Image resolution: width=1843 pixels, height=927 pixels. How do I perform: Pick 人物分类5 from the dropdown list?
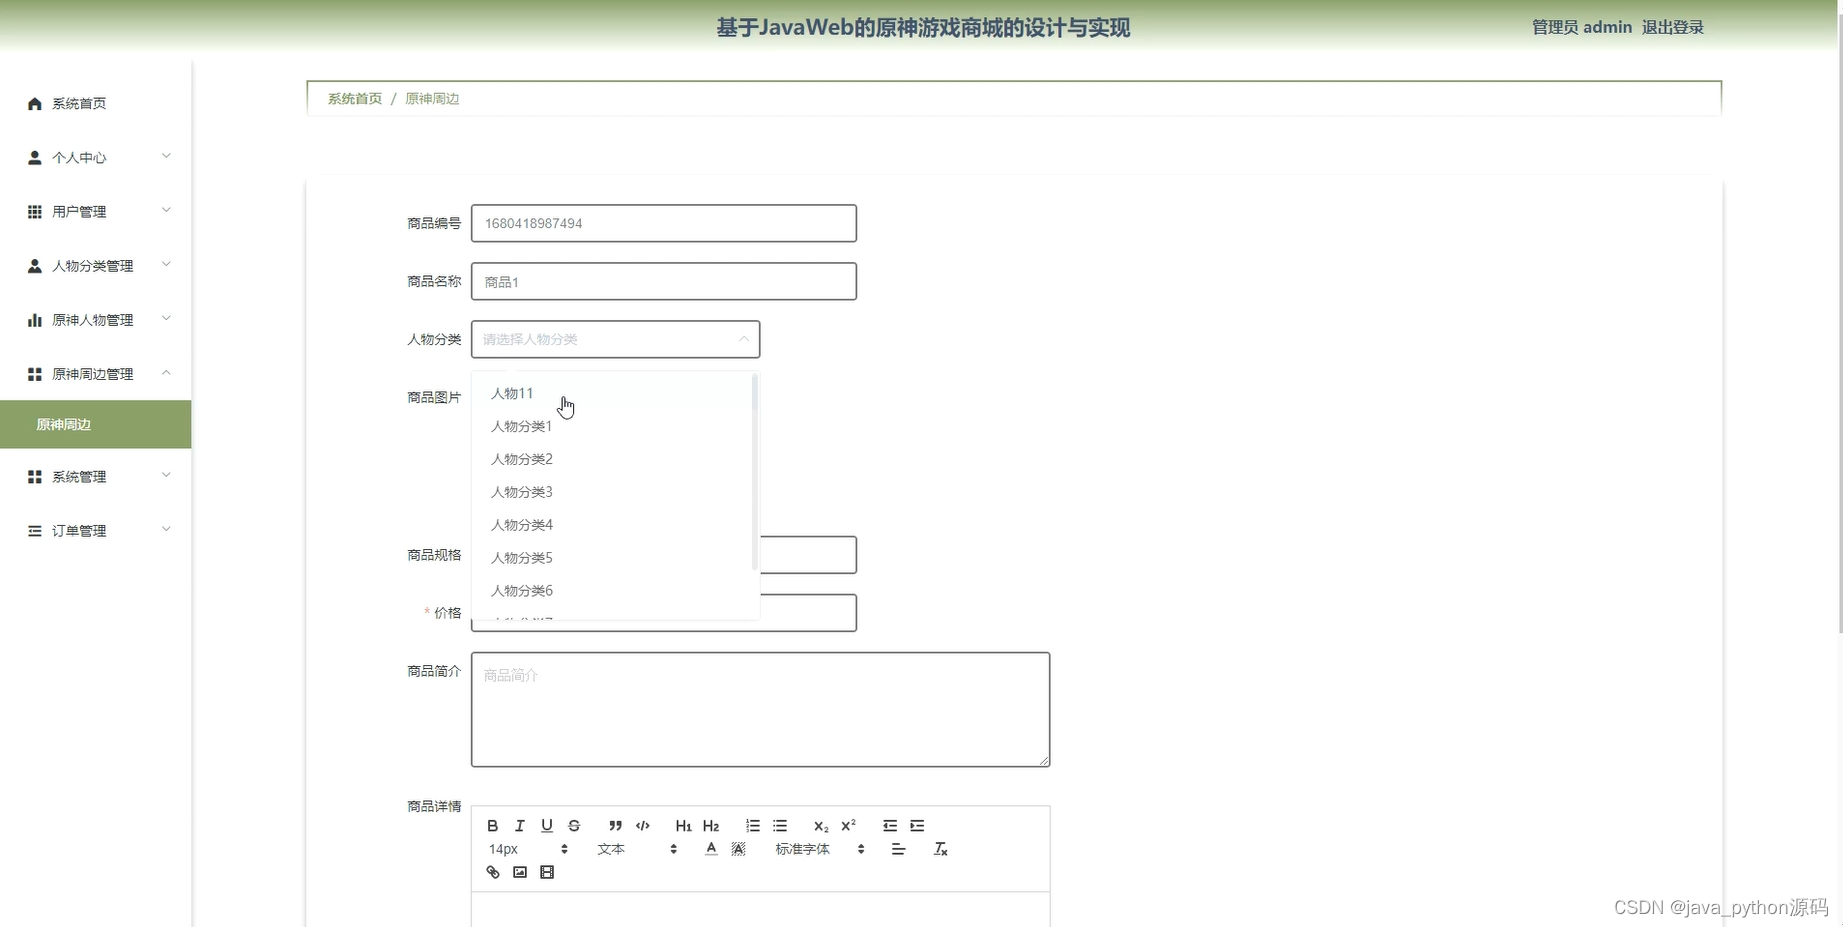[x=614, y=558]
